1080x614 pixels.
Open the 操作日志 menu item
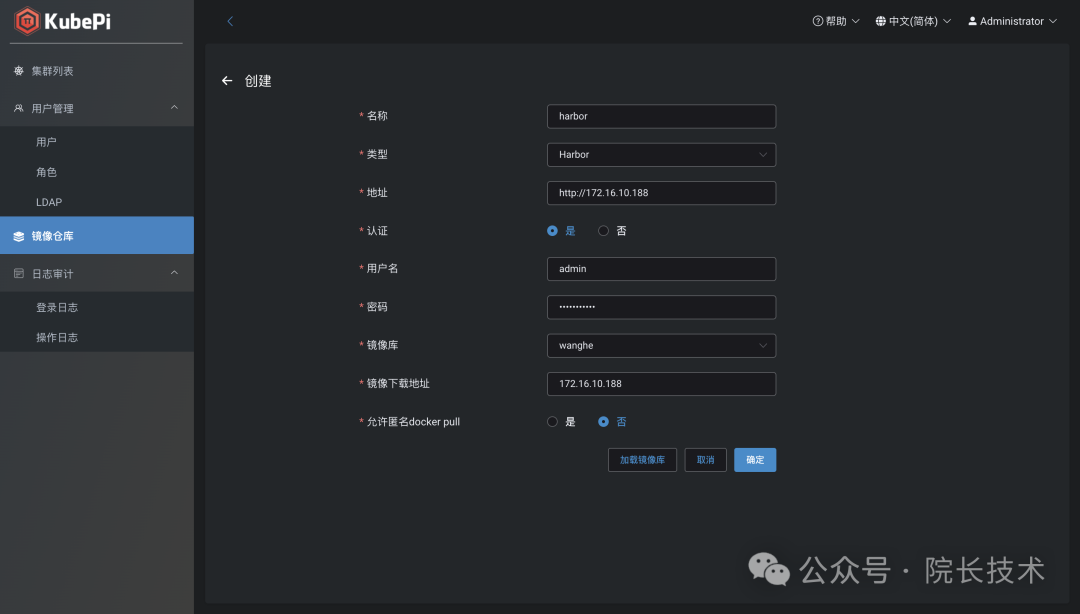click(x=96, y=338)
